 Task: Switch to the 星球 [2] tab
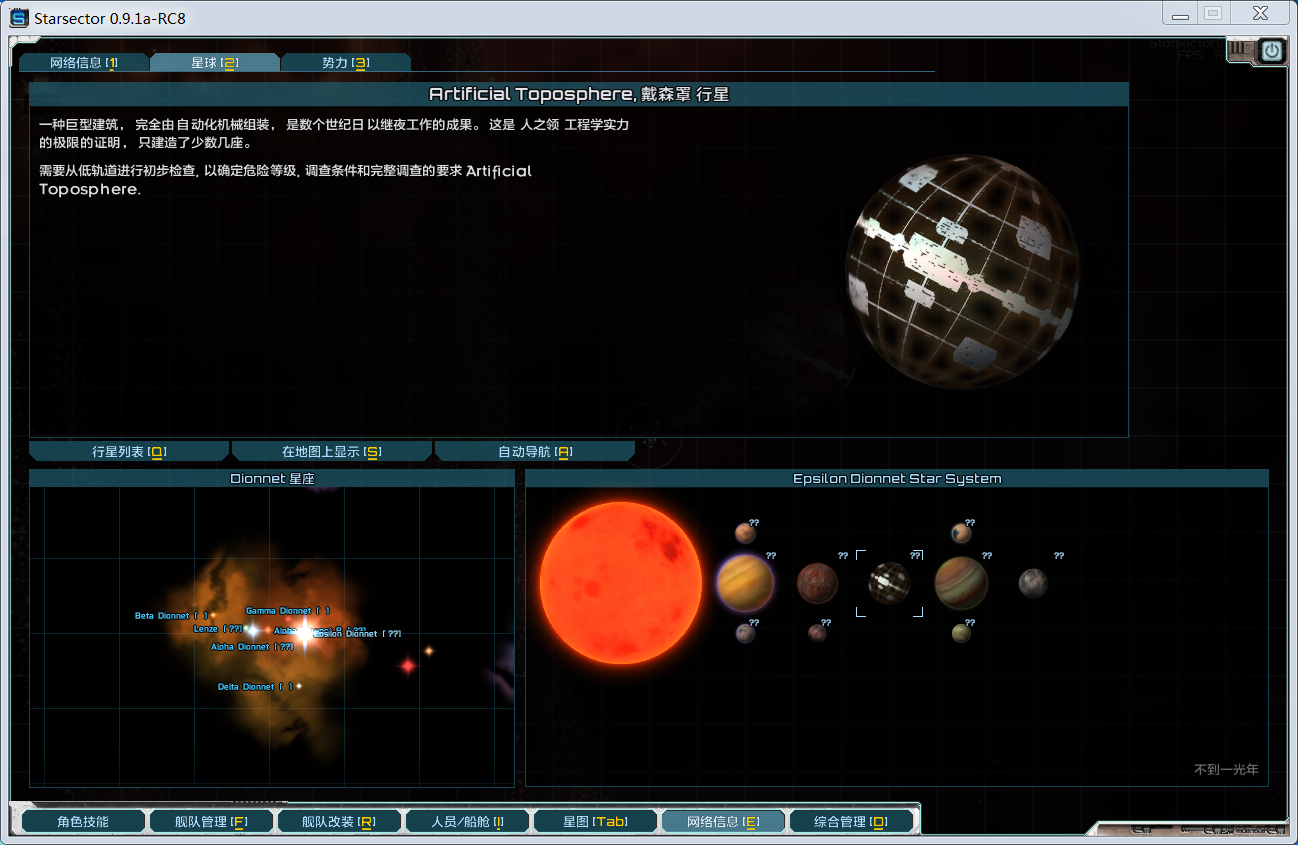click(214, 63)
